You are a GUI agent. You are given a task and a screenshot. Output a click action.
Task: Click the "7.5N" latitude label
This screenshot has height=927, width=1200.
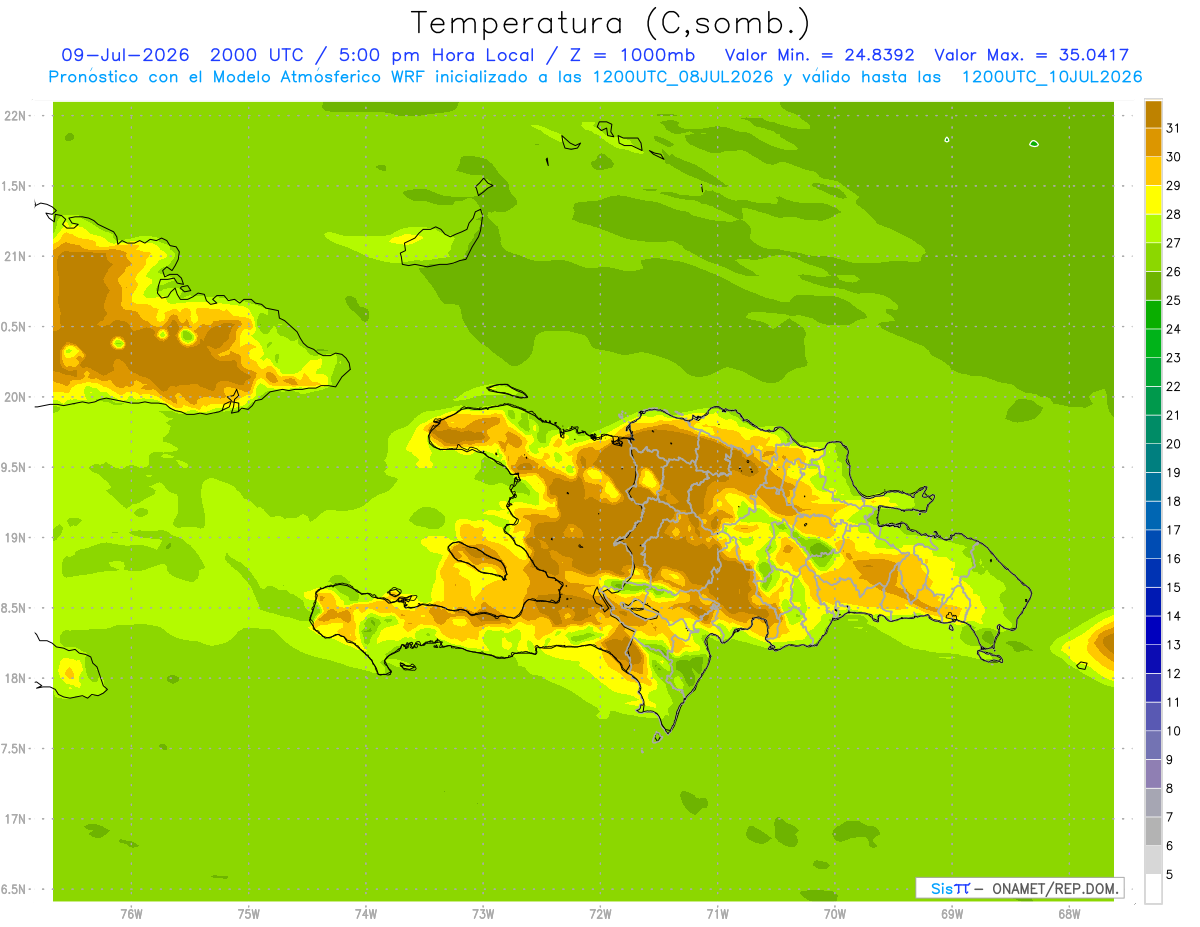[x=14, y=749]
